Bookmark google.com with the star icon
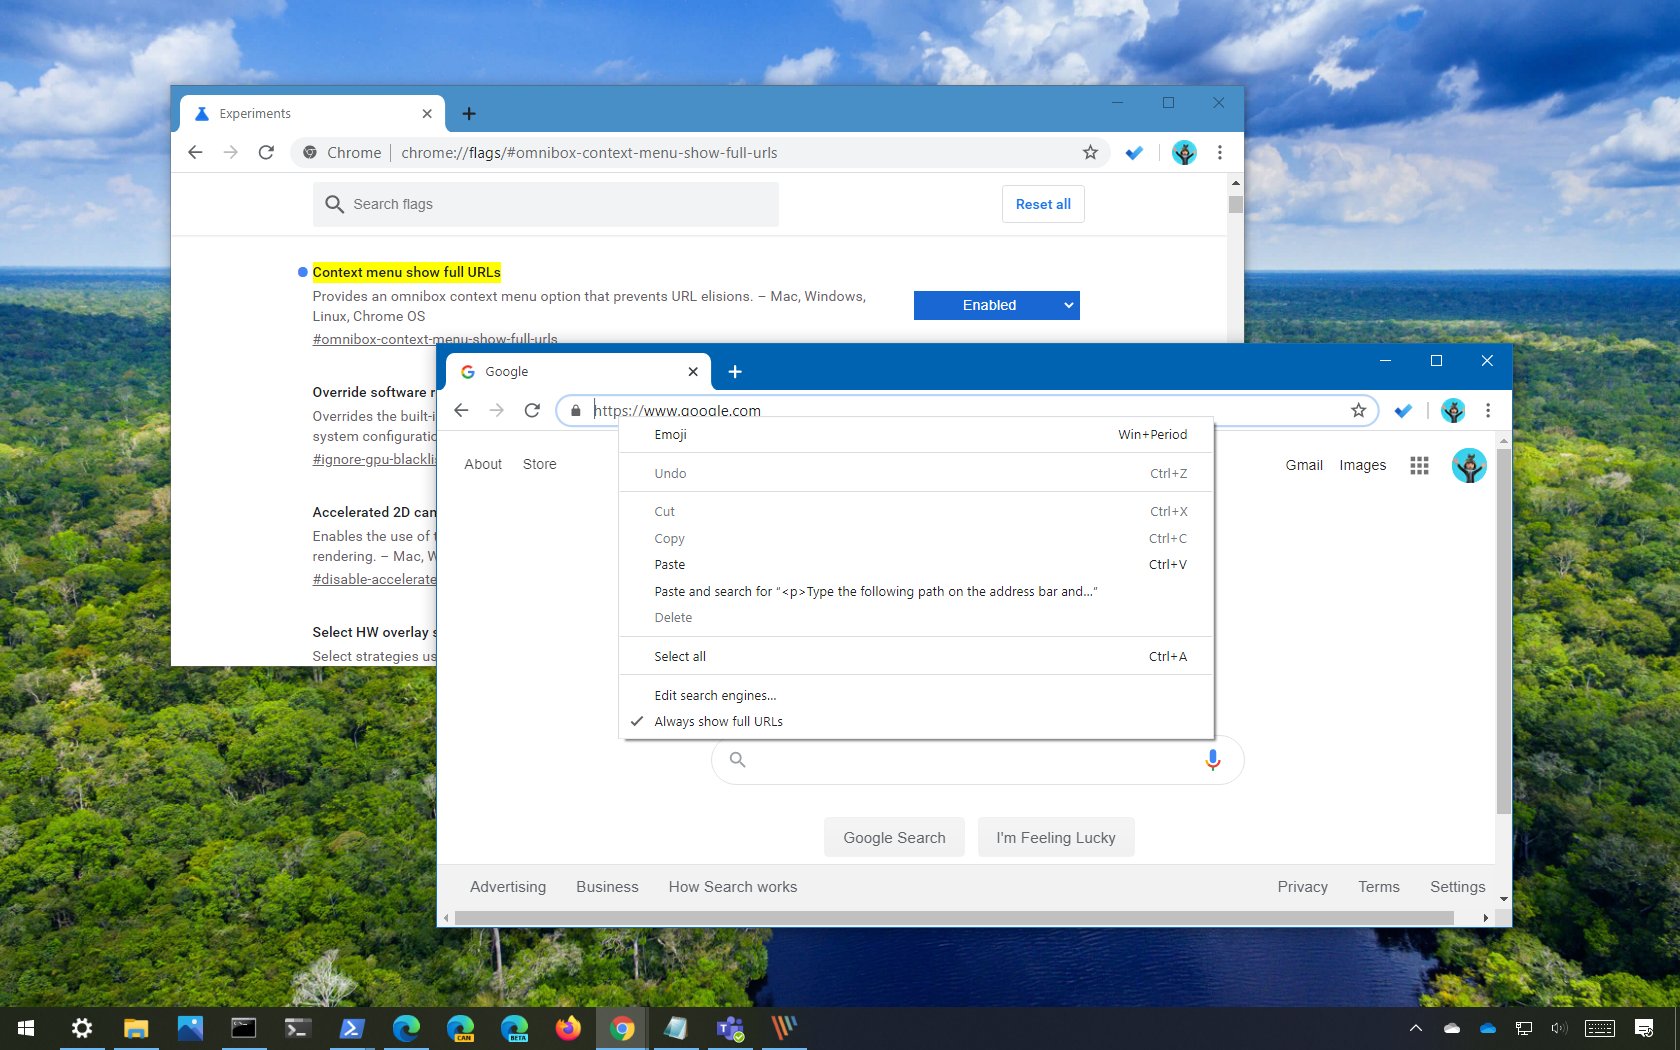 point(1358,410)
